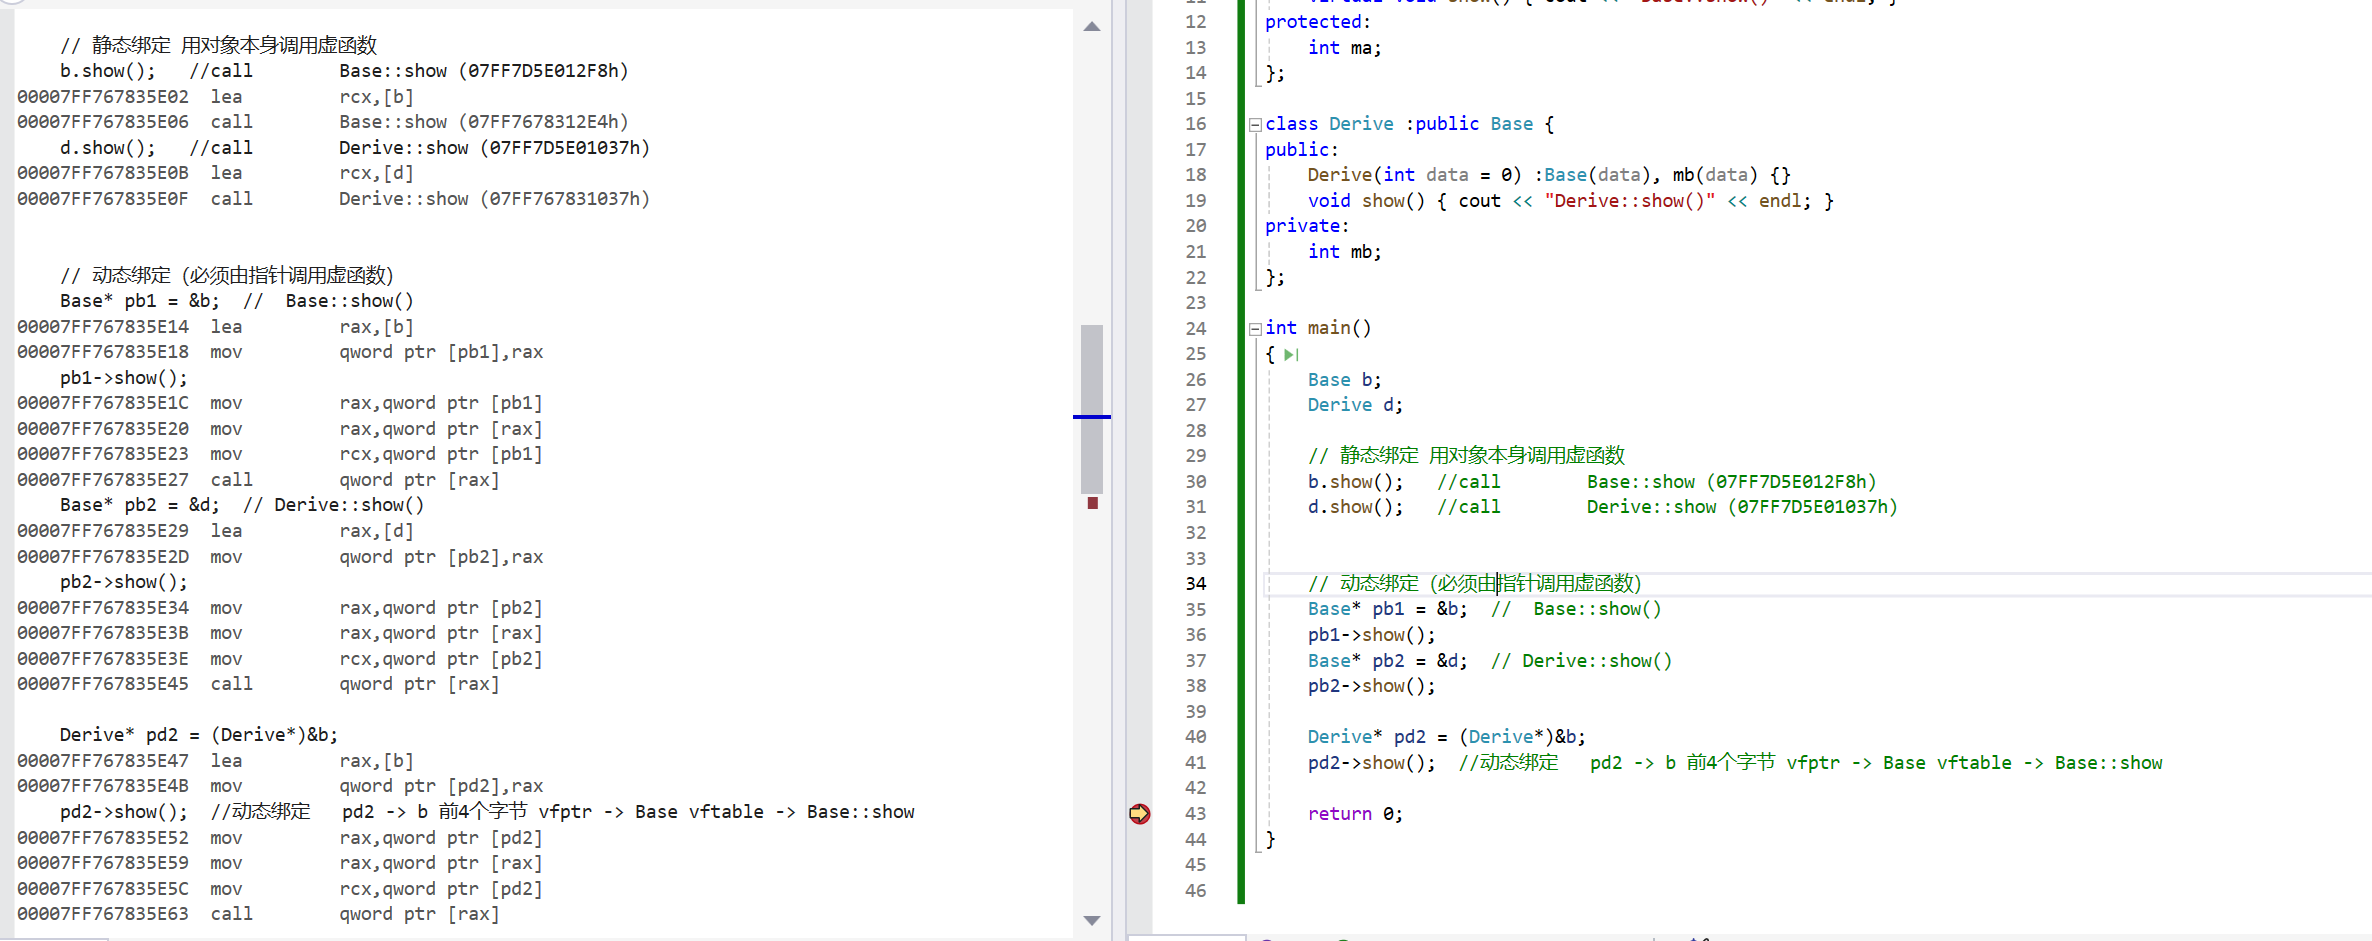Click 'd.show();' on source line 31
Screen dimensions: 2372x941
(x=1355, y=507)
